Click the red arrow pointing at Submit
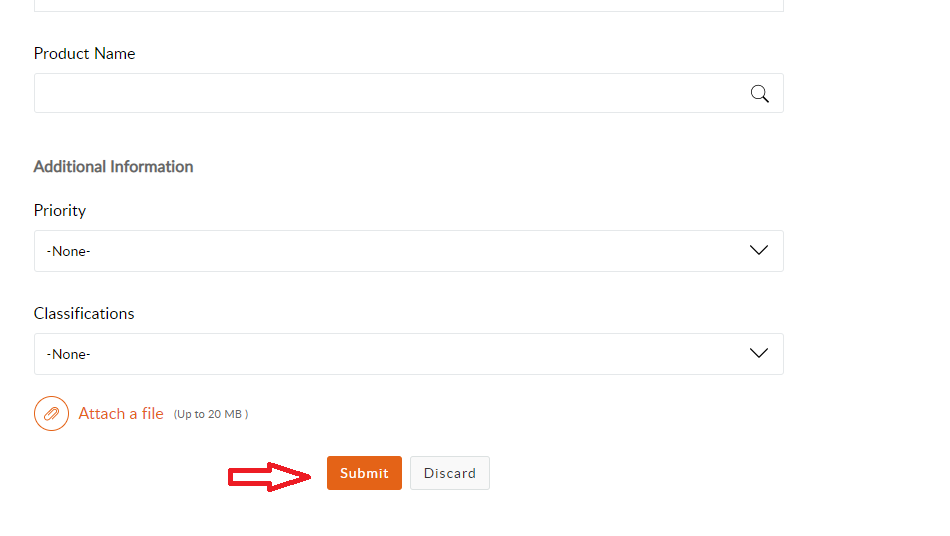This screenshot has height=536, width=950. (270, 477)
